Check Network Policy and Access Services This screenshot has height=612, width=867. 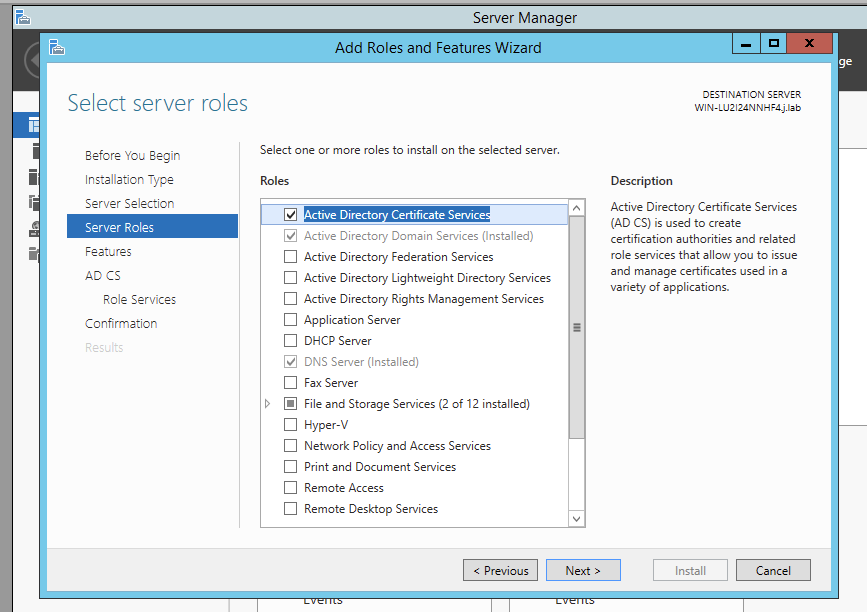290,446
